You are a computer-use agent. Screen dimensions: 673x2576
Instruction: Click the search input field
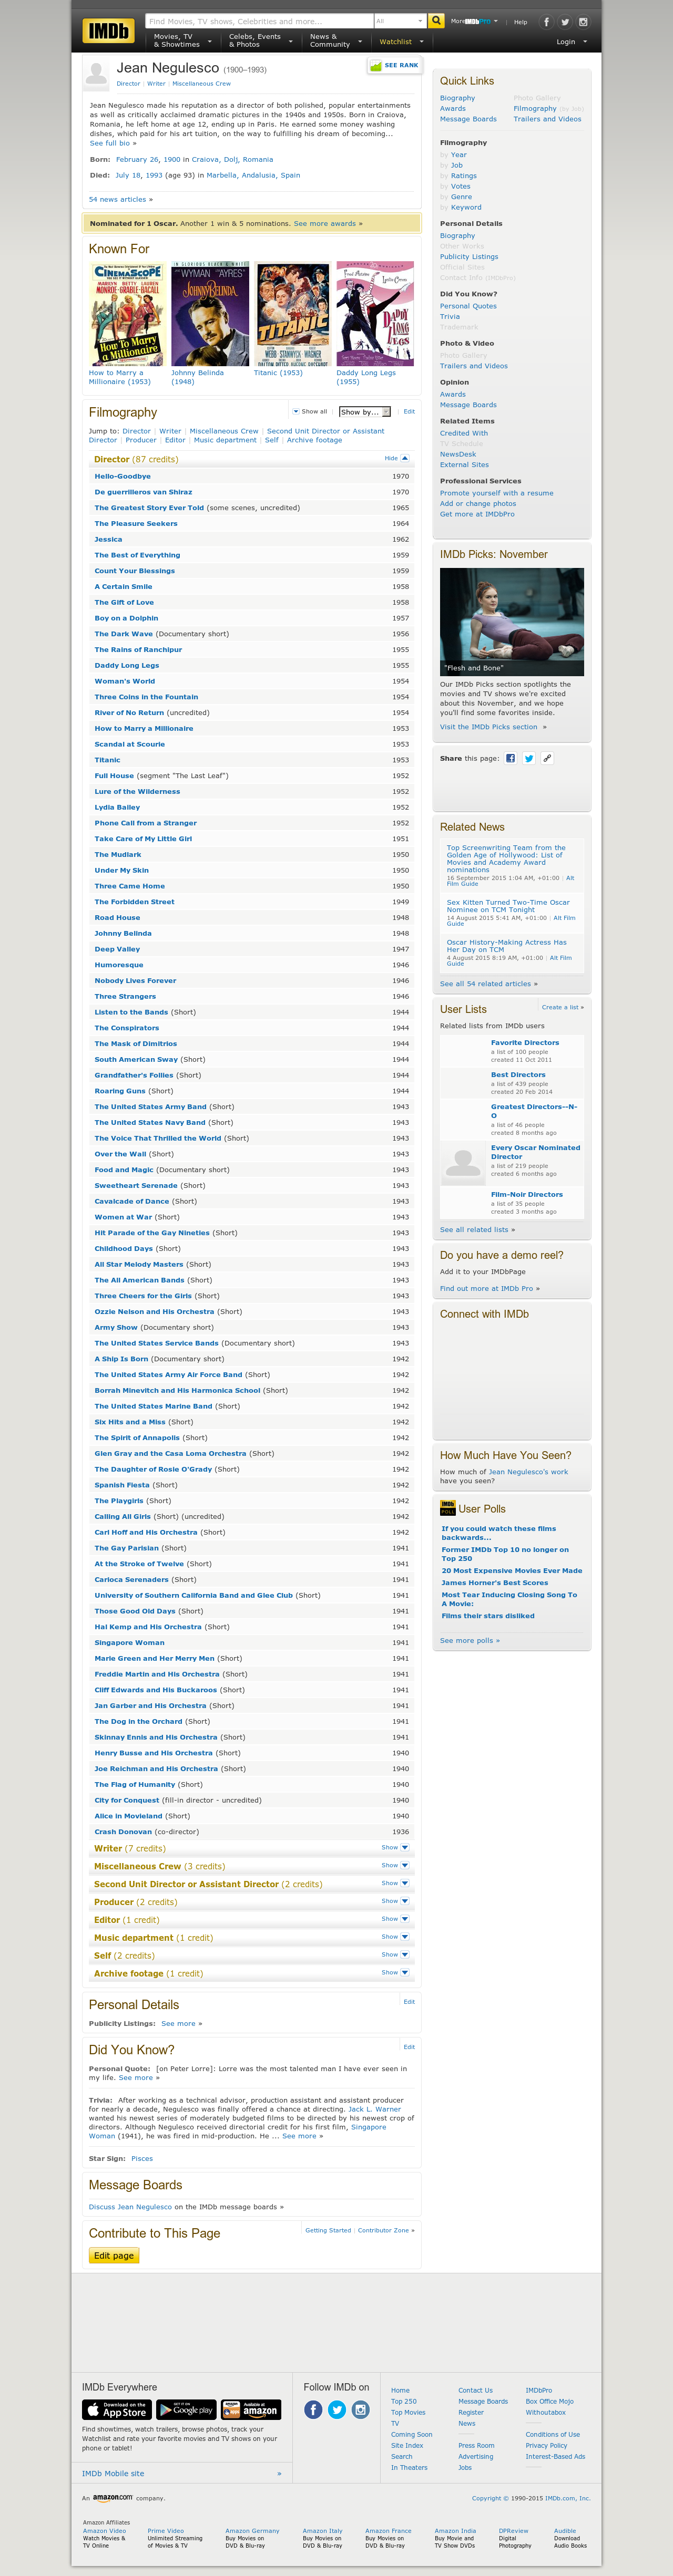pos(259,21)
